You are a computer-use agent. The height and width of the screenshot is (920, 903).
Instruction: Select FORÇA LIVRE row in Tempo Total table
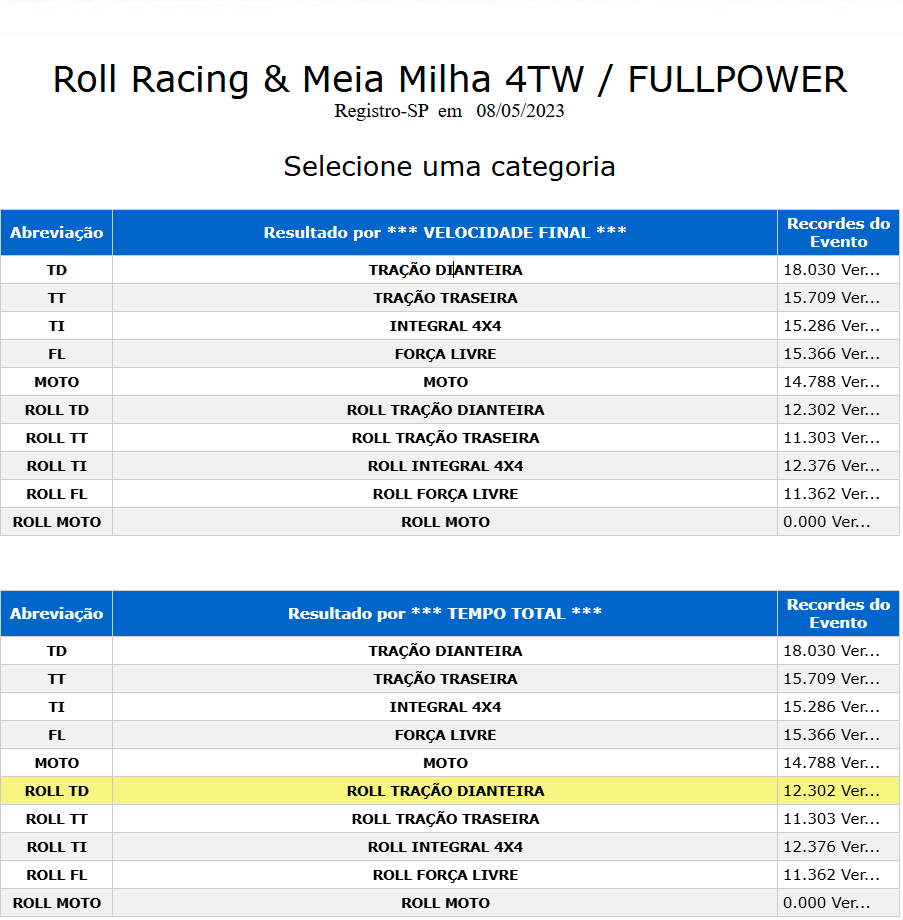(x=445, y=735)
